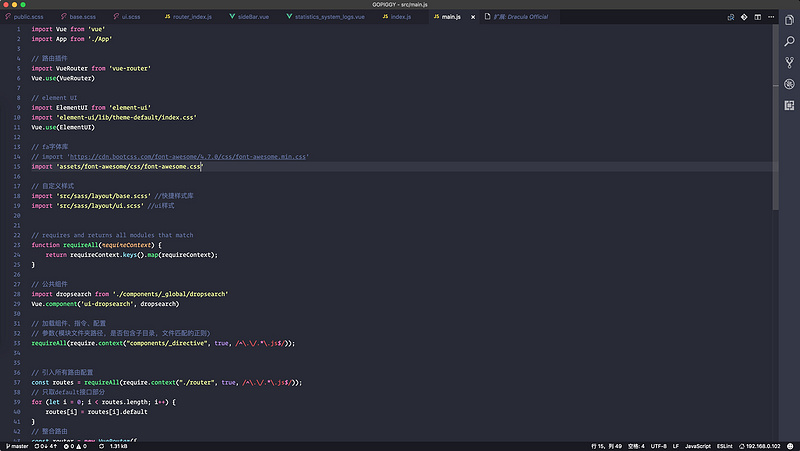Synchronize changes 0 down 4 up

click(45, 446)
